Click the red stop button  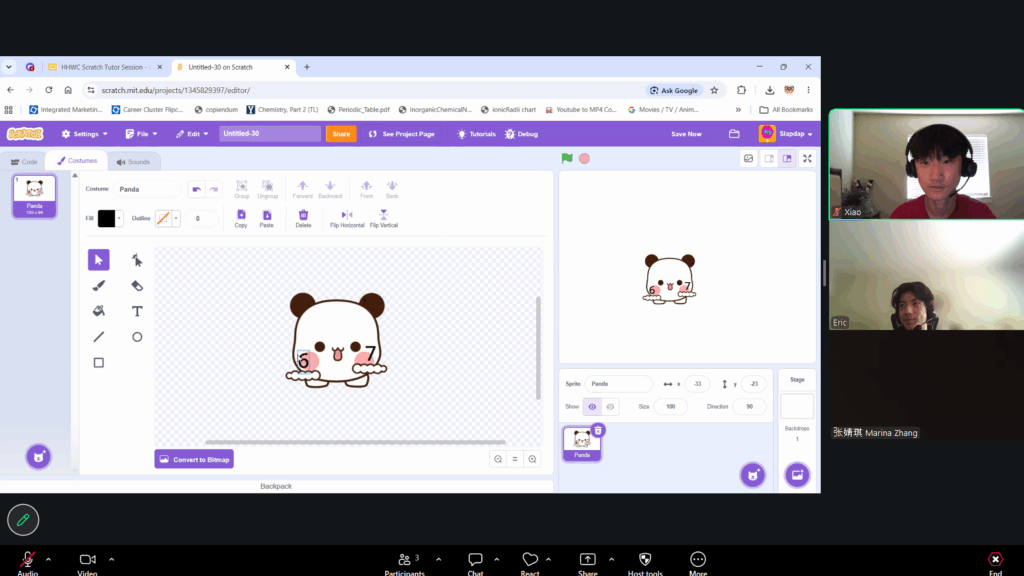pos(584,159)
